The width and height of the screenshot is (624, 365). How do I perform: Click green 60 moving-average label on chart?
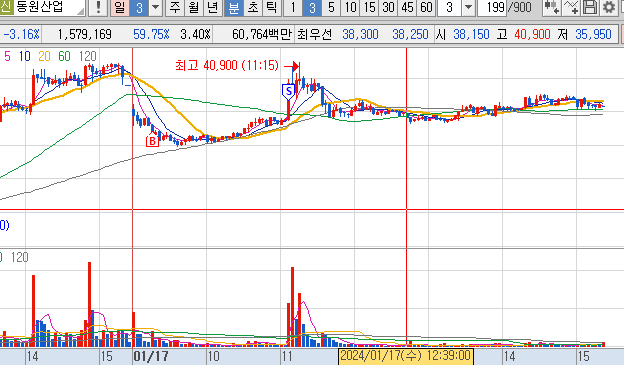[x=64, y=57]
